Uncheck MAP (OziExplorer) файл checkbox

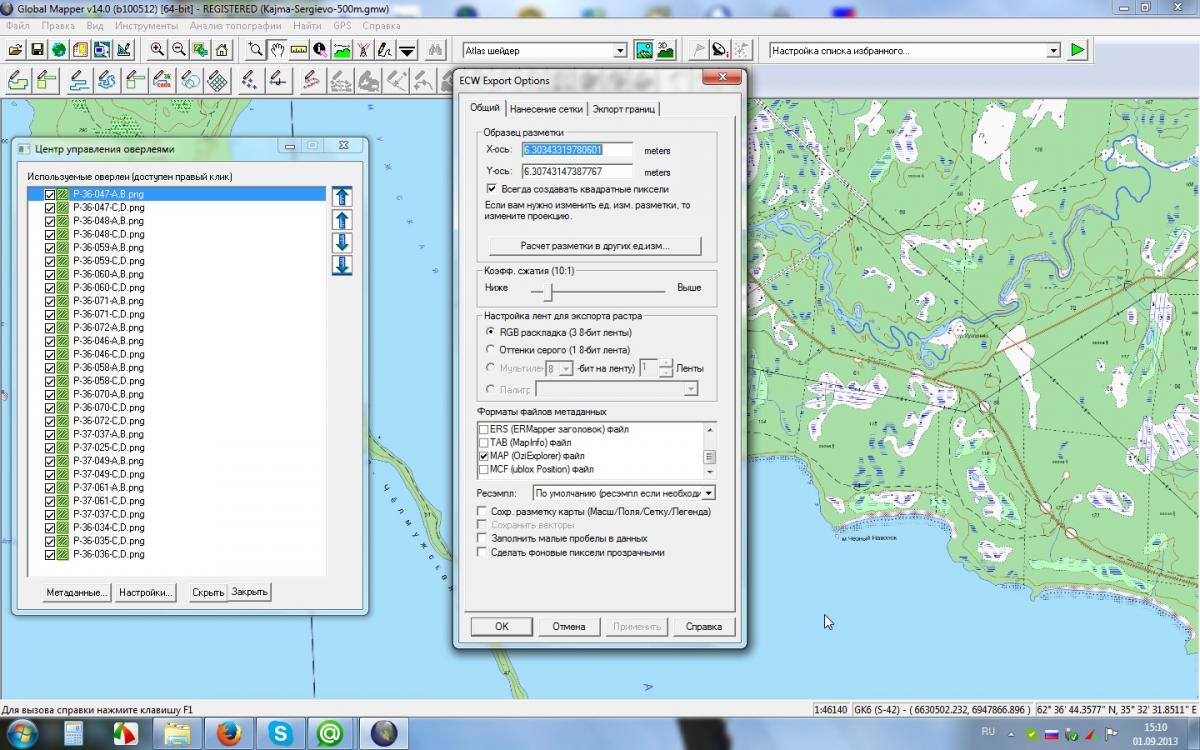[x=484, y=456]
